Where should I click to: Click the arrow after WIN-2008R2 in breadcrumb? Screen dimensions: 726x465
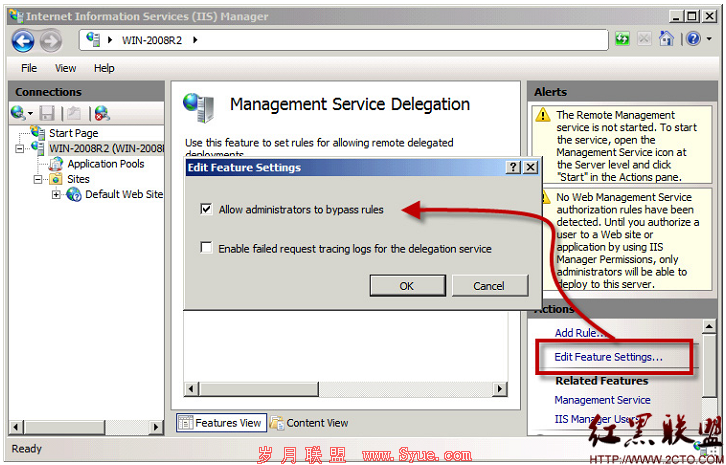(x=195, y=40)
